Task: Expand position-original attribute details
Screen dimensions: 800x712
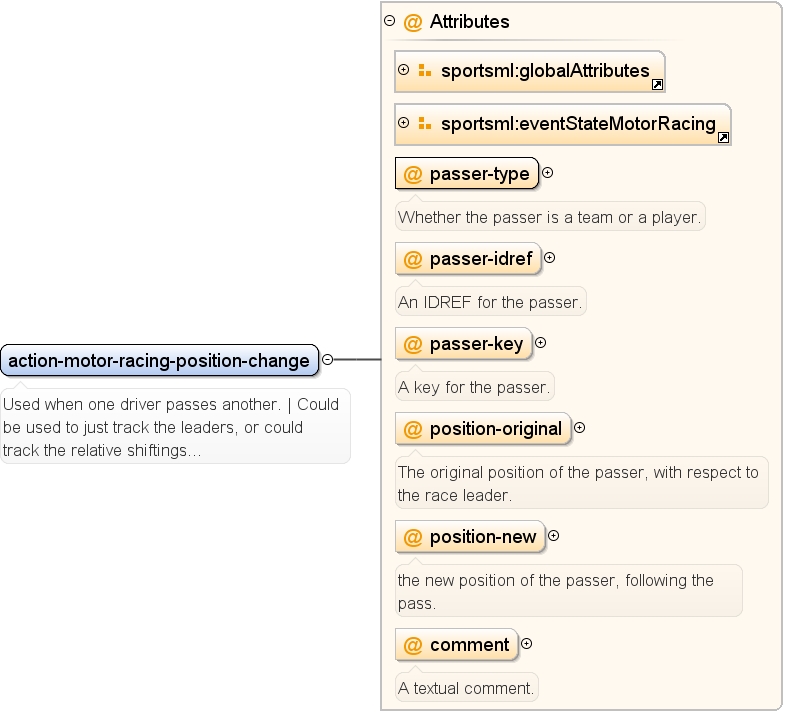Action: tap(579, 428)
